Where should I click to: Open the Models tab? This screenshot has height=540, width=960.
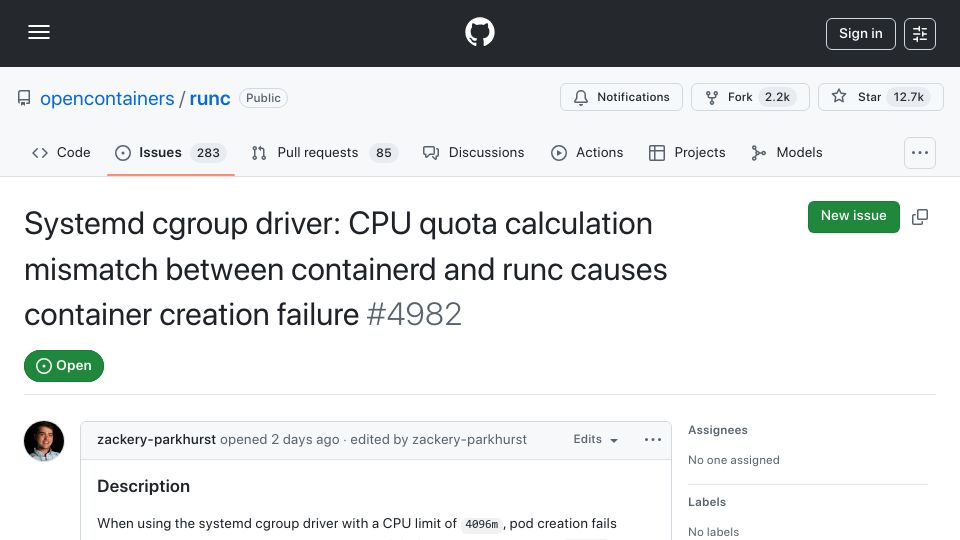point(787,152)
